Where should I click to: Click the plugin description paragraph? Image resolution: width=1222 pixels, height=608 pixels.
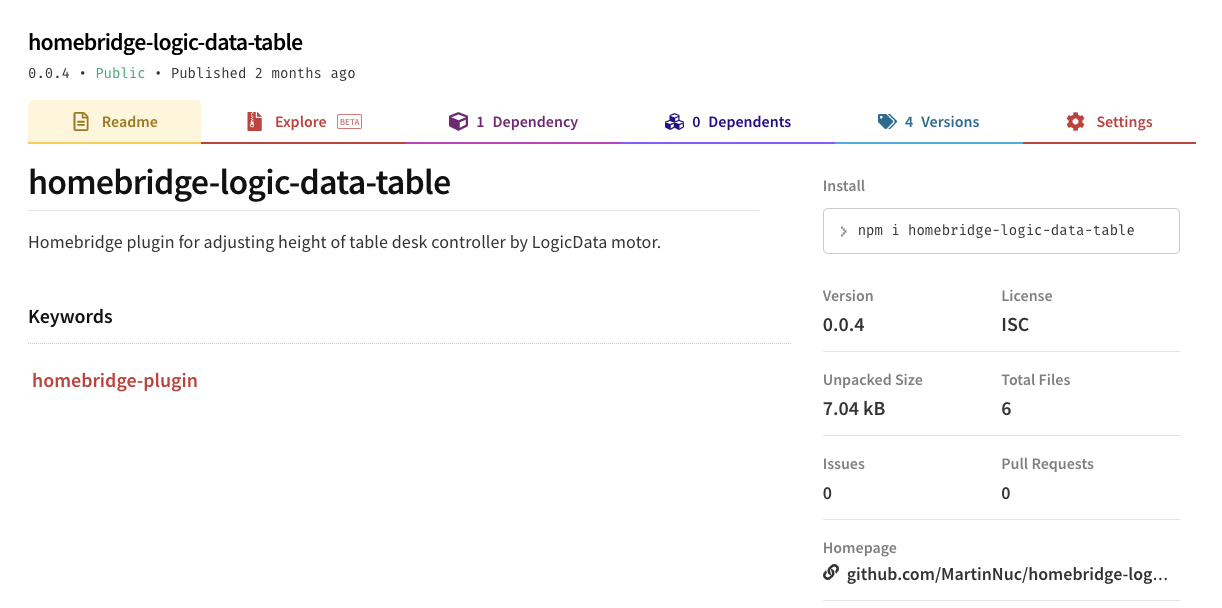(345, 242)
